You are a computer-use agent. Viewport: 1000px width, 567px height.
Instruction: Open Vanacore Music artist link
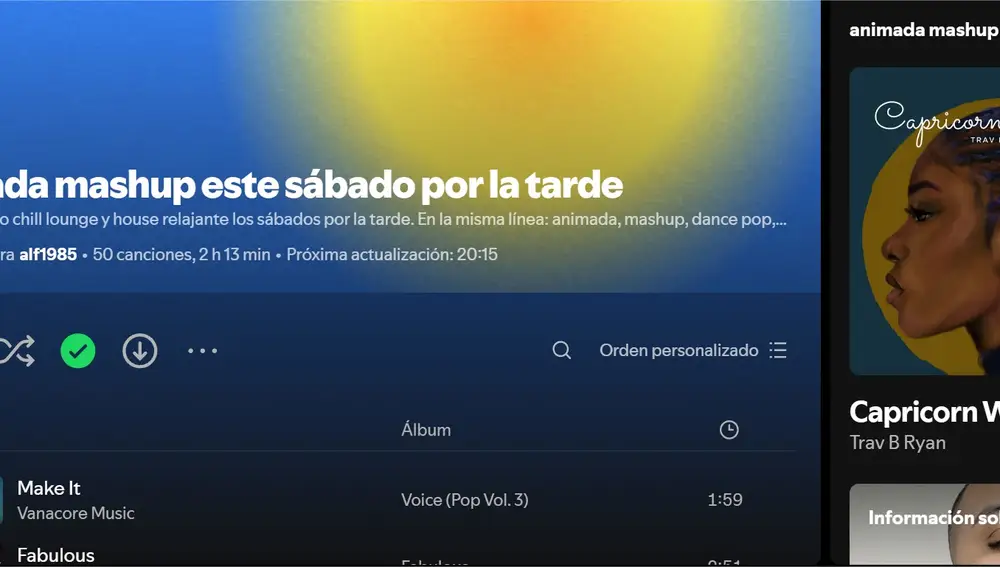[x=76, y=513]
